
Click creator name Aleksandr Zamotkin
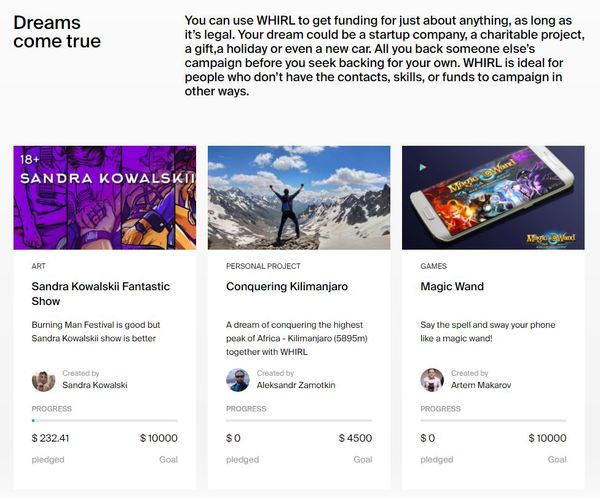click(296, 385)
